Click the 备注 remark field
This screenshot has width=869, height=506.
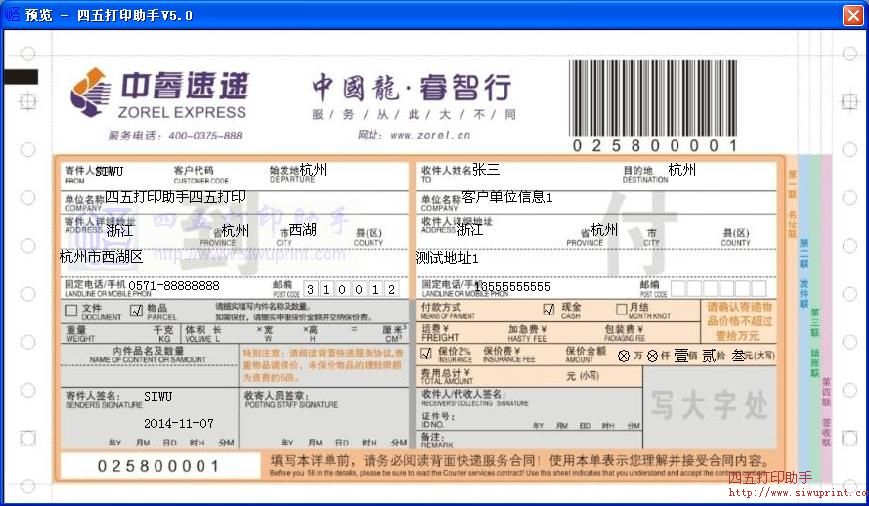pos(529,440)
